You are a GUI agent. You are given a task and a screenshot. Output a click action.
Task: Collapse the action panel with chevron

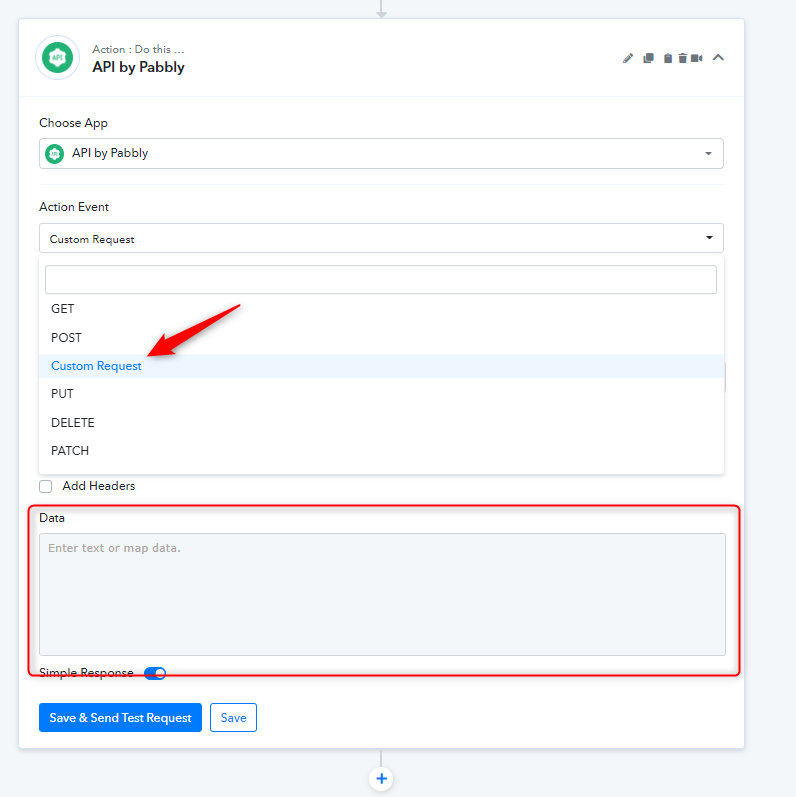click(718, 58)
